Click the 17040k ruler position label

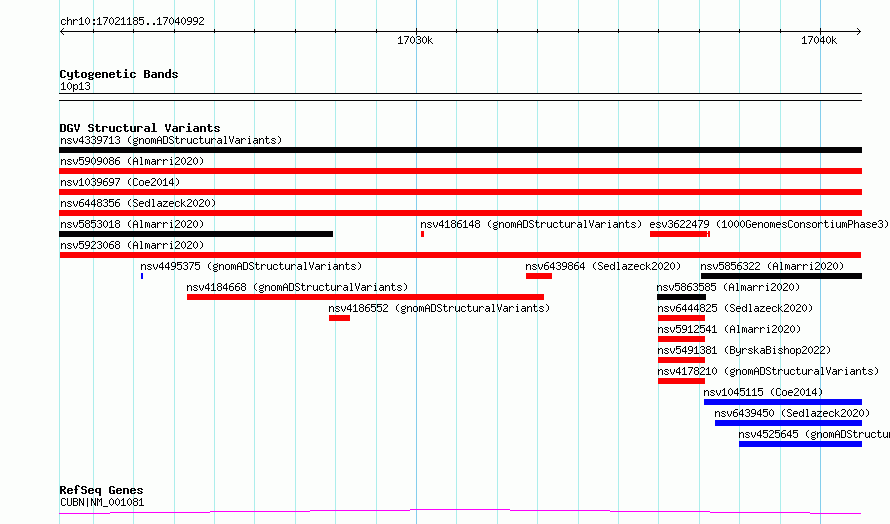818,40
